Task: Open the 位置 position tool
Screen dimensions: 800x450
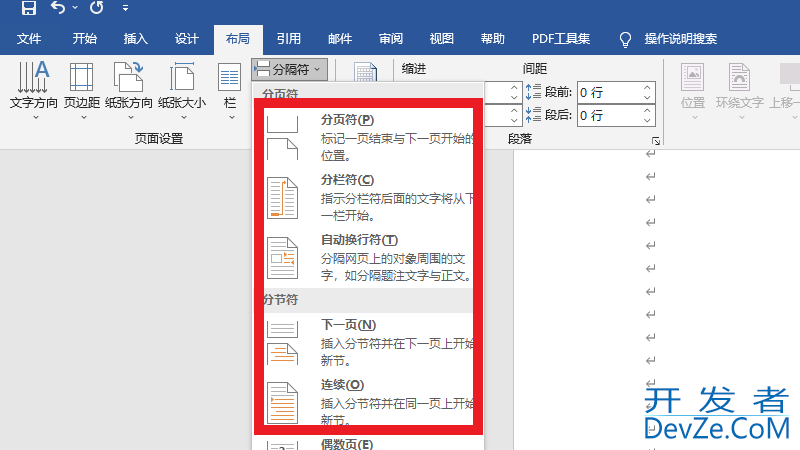Action: pyautogui.click(x=693, y=91)
